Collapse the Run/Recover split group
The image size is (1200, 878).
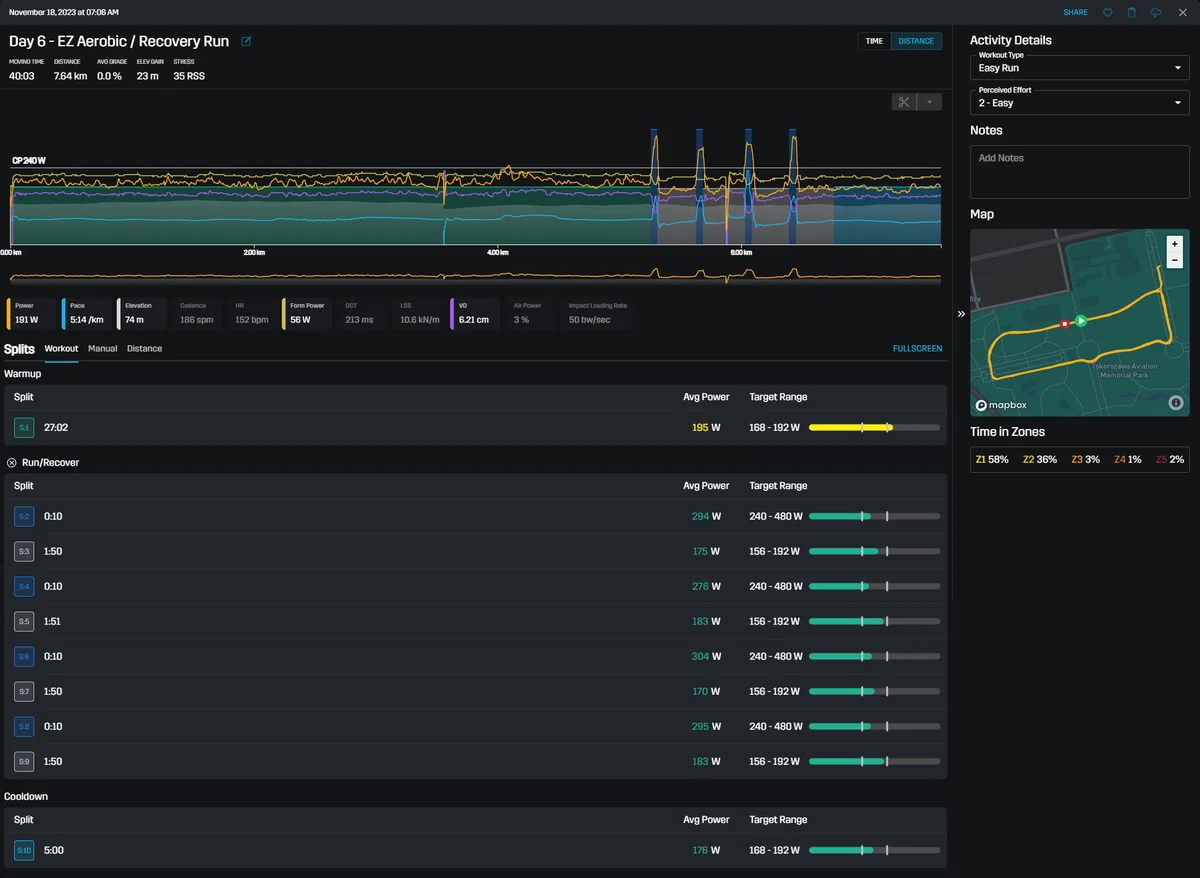click(12, 463)
